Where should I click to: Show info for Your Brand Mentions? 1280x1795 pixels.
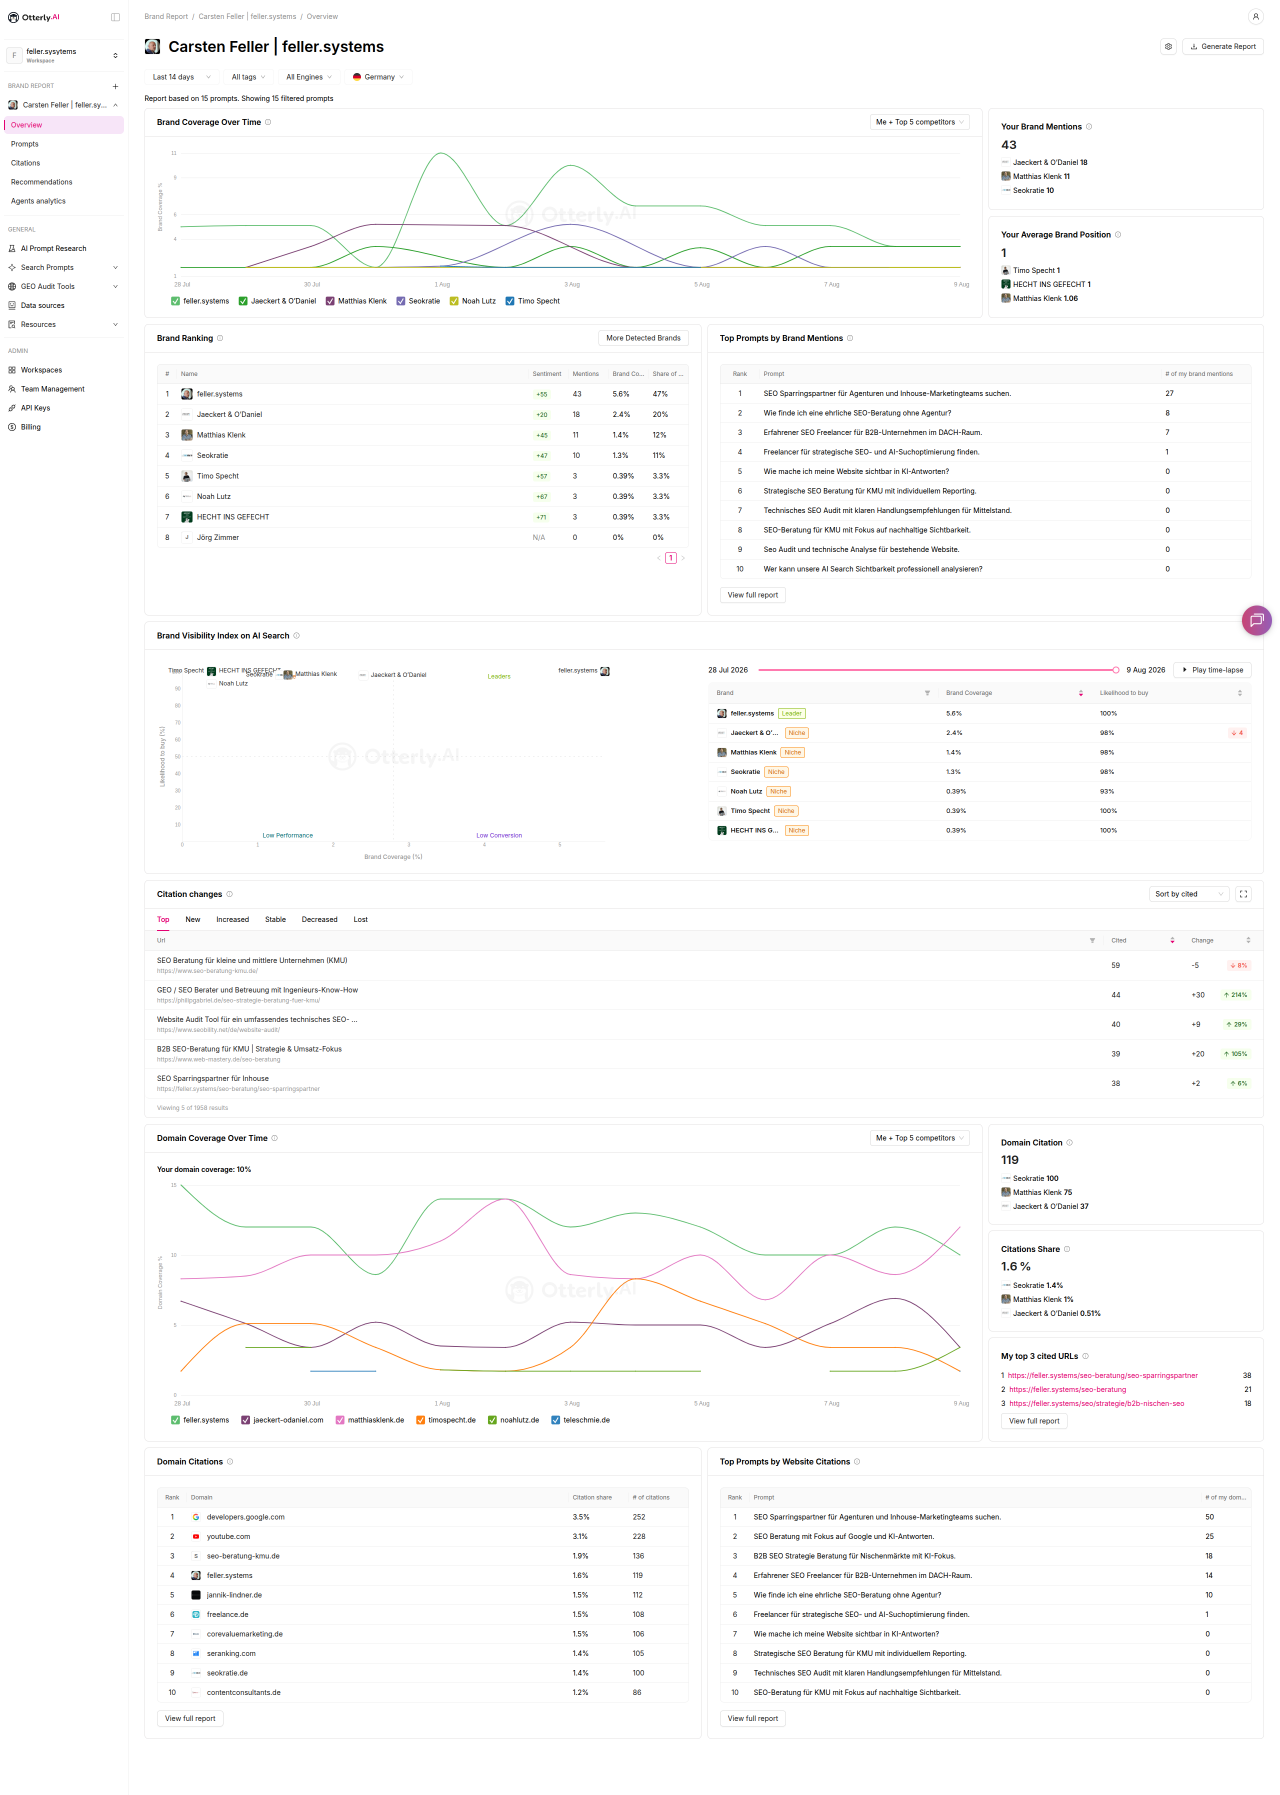coord(1089,127)
